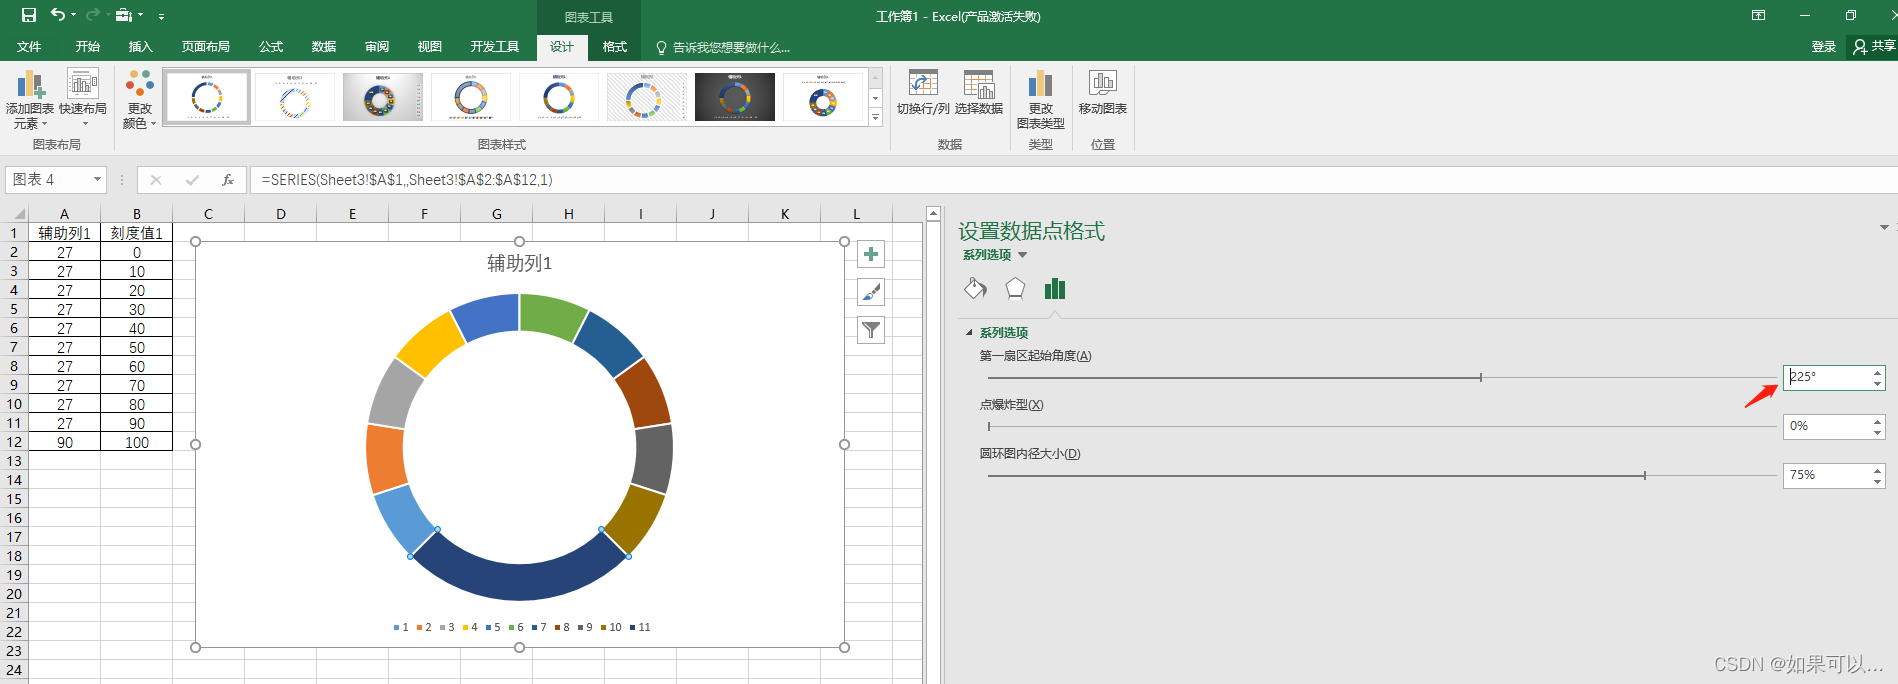
Task: Click the Insert Function fx icon
Action: point(228,180)
